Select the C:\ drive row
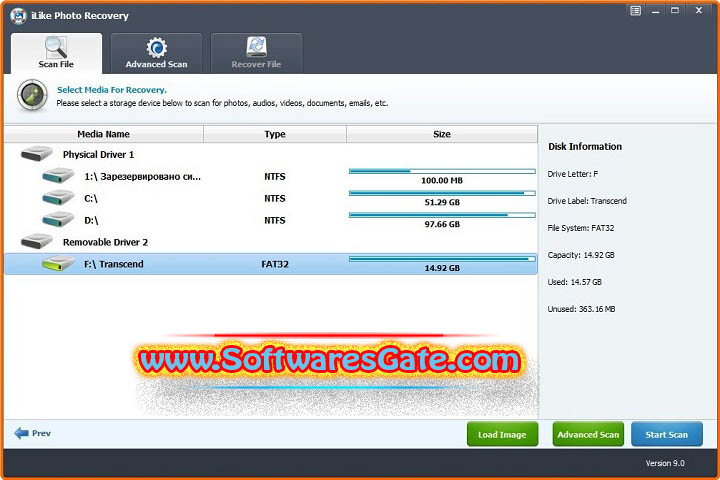Viewport: 720px width, 480px height. 271,198
